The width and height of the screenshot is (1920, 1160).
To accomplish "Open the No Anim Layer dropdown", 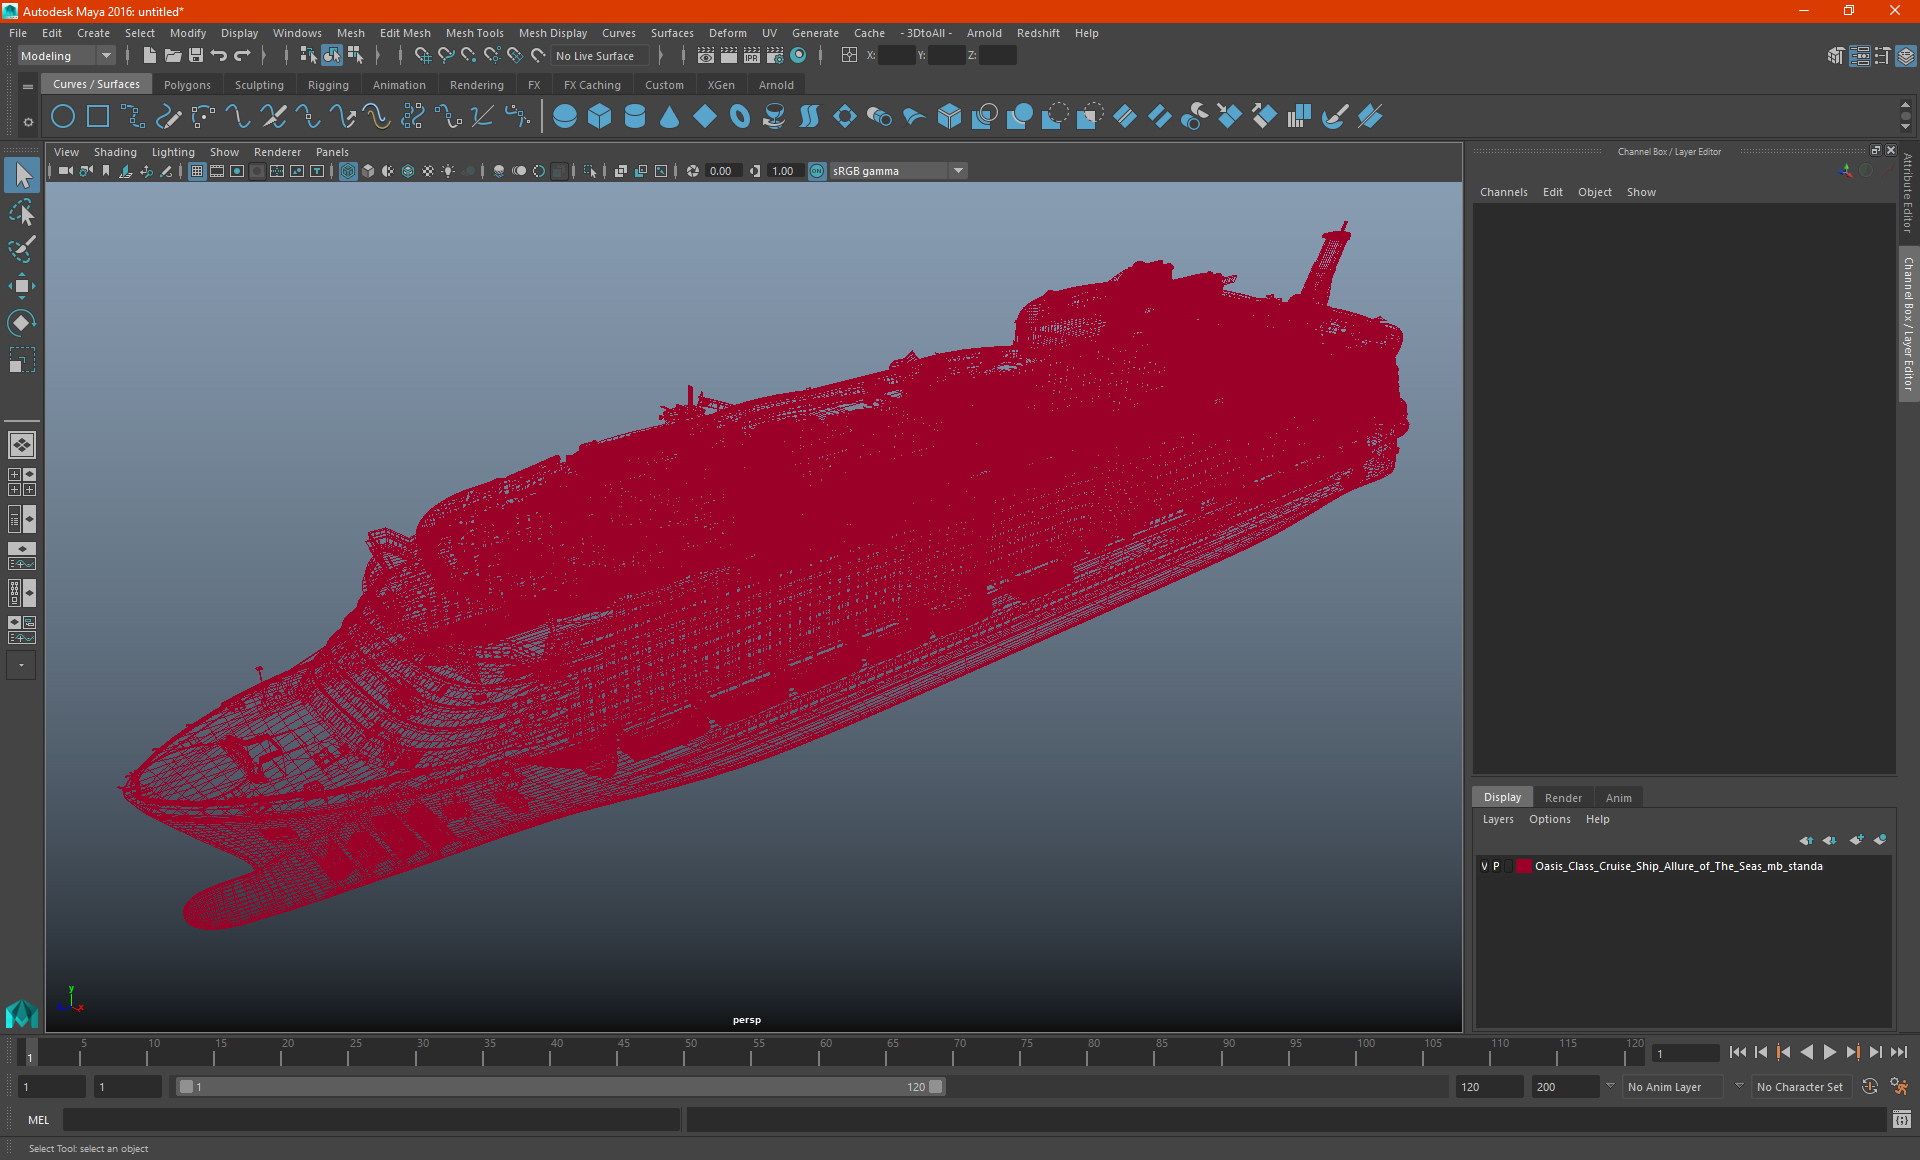I will click(x=1673, y=1087).
